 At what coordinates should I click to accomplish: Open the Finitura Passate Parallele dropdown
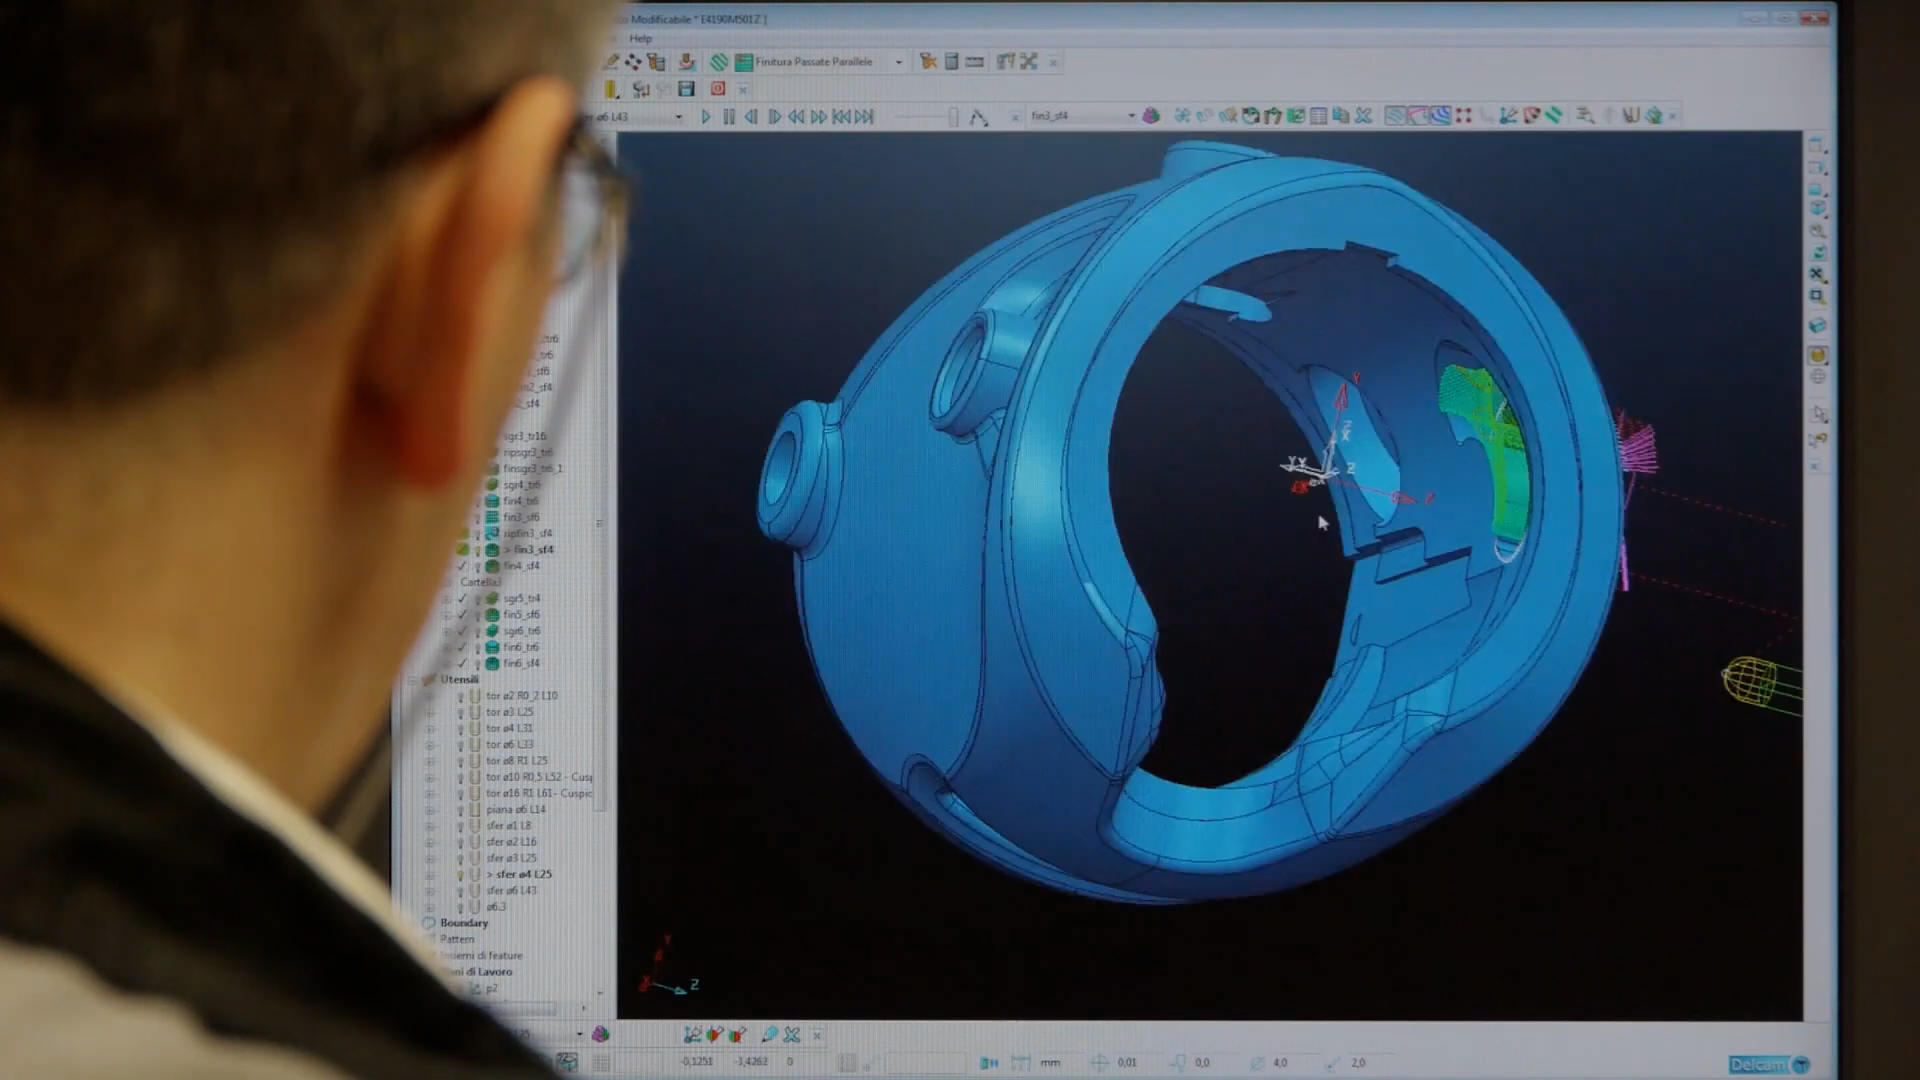click(x=898, y=62)
